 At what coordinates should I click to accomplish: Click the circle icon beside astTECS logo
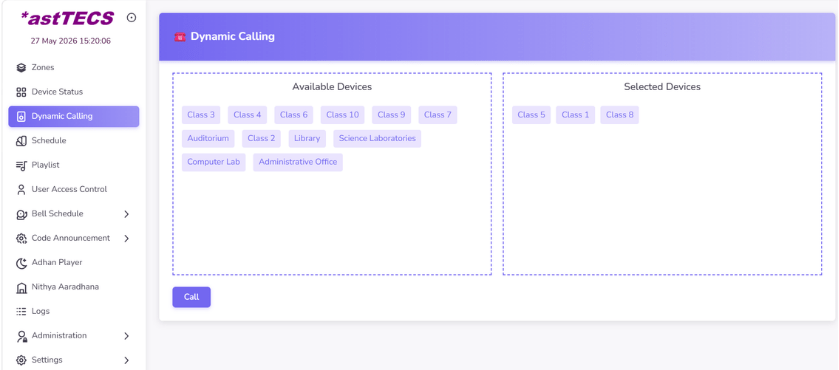(x=131, y=18)
